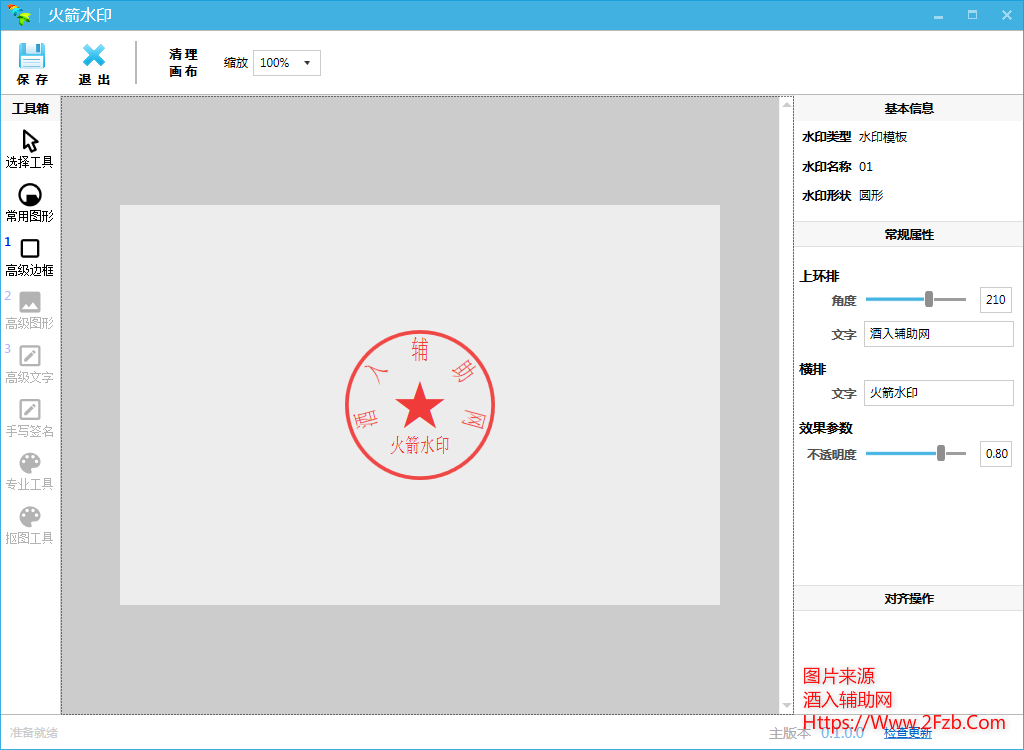Click the opacity value field showing 0.80
Viewport: 1024px width, 750px height.
(995, 454)
